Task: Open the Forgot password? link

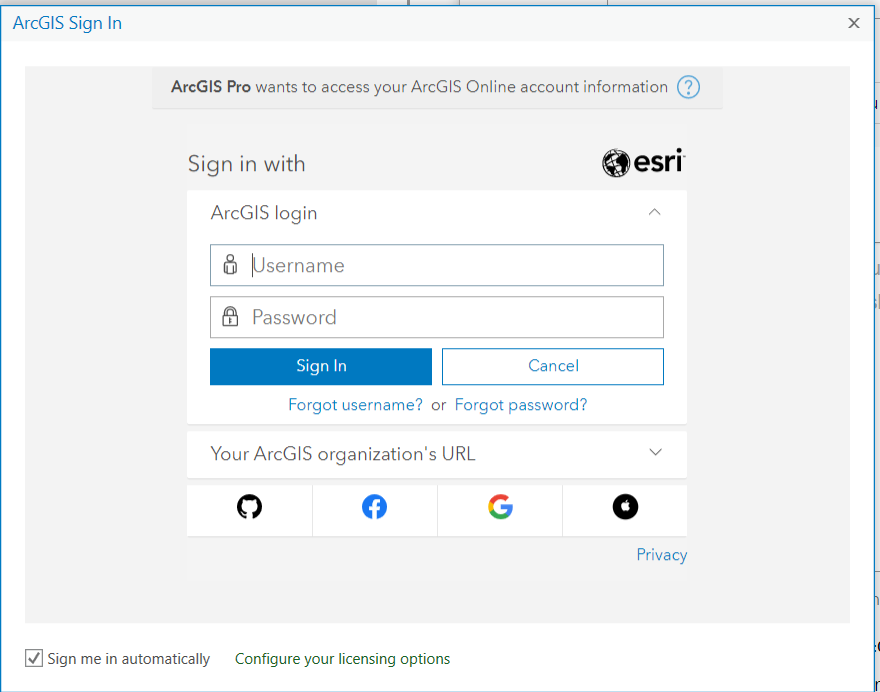Action: pyautogui.click(x=520, y=405)
